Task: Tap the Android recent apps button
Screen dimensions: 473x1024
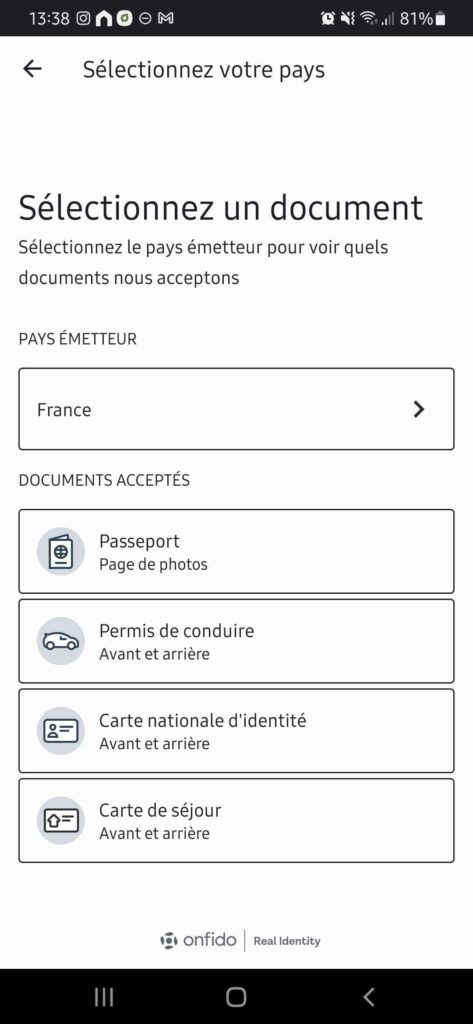Action: tap(104, 997)
